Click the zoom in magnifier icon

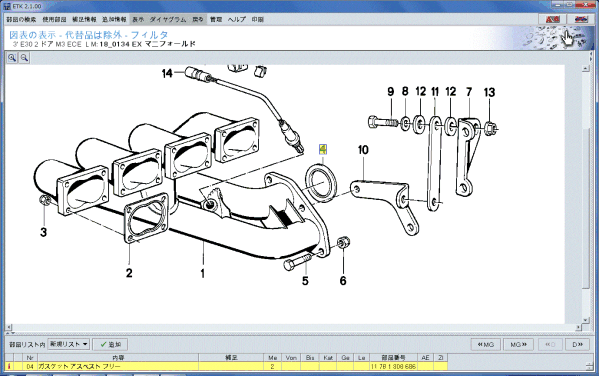(12, 58)
